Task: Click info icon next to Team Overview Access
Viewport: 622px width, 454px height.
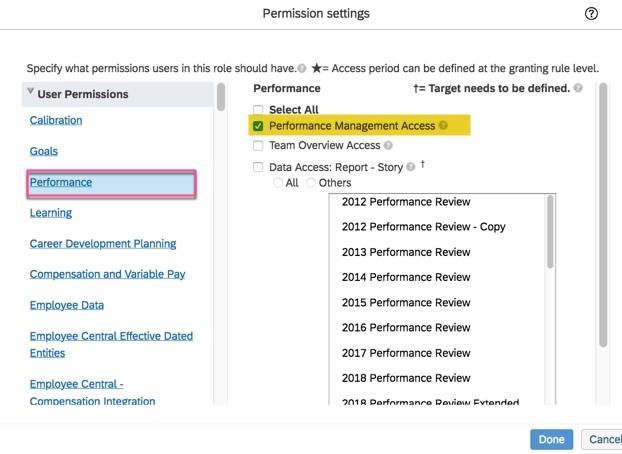Action: tap(389, 146)
